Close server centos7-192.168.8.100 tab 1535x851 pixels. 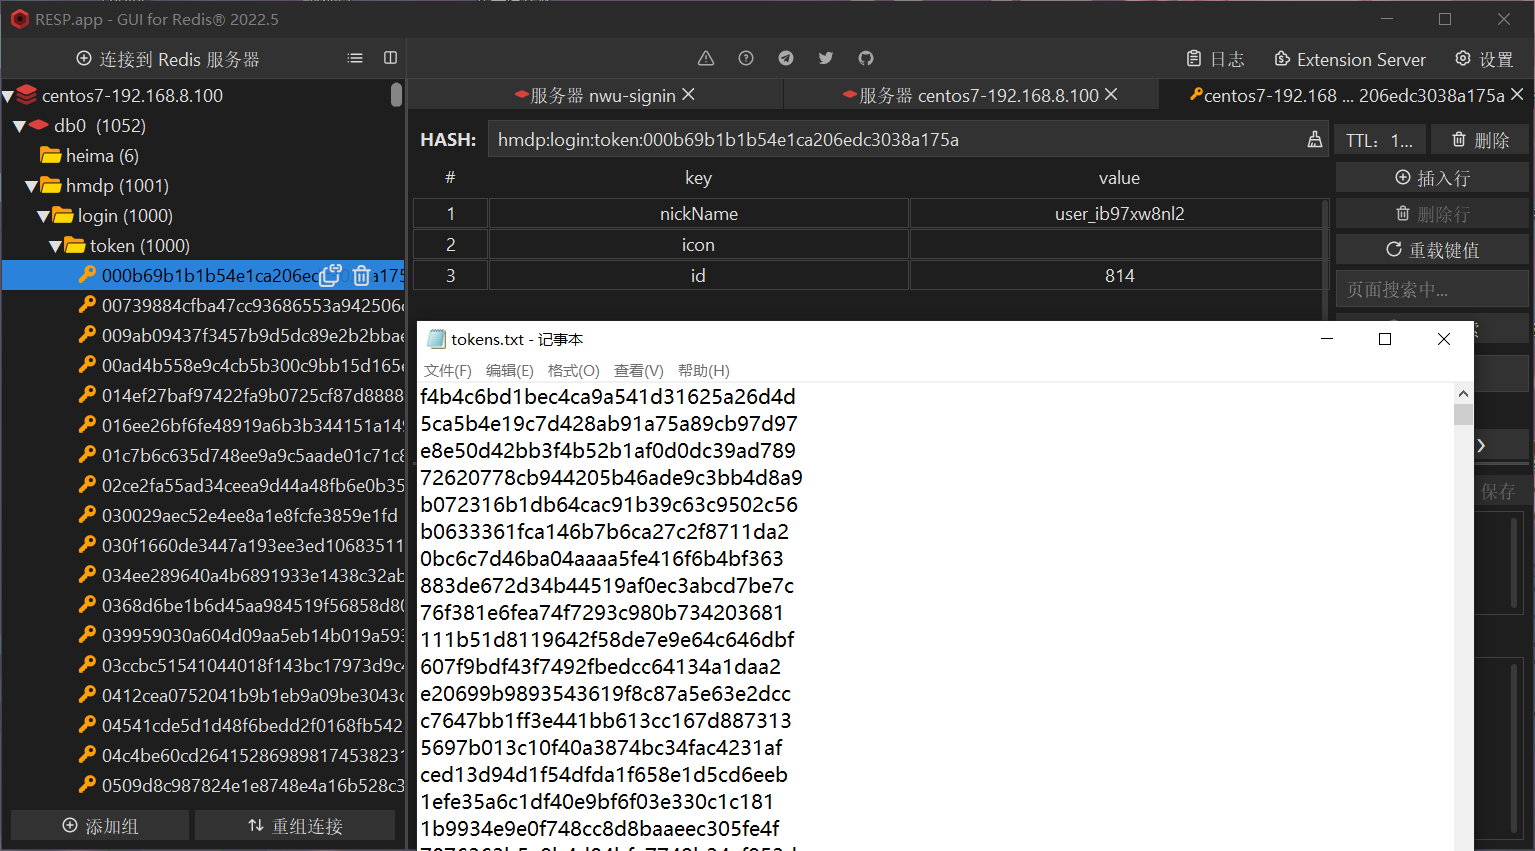(1111, 95)
